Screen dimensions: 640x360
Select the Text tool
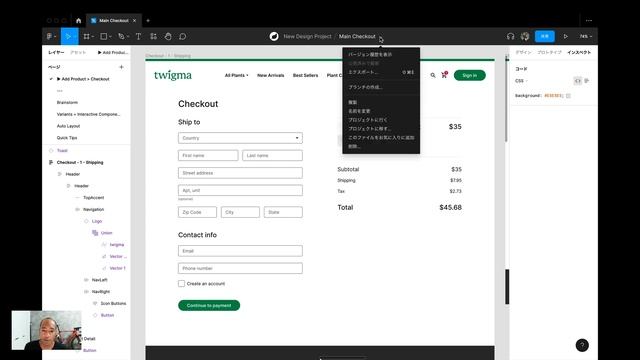click(x=138, y=36)
